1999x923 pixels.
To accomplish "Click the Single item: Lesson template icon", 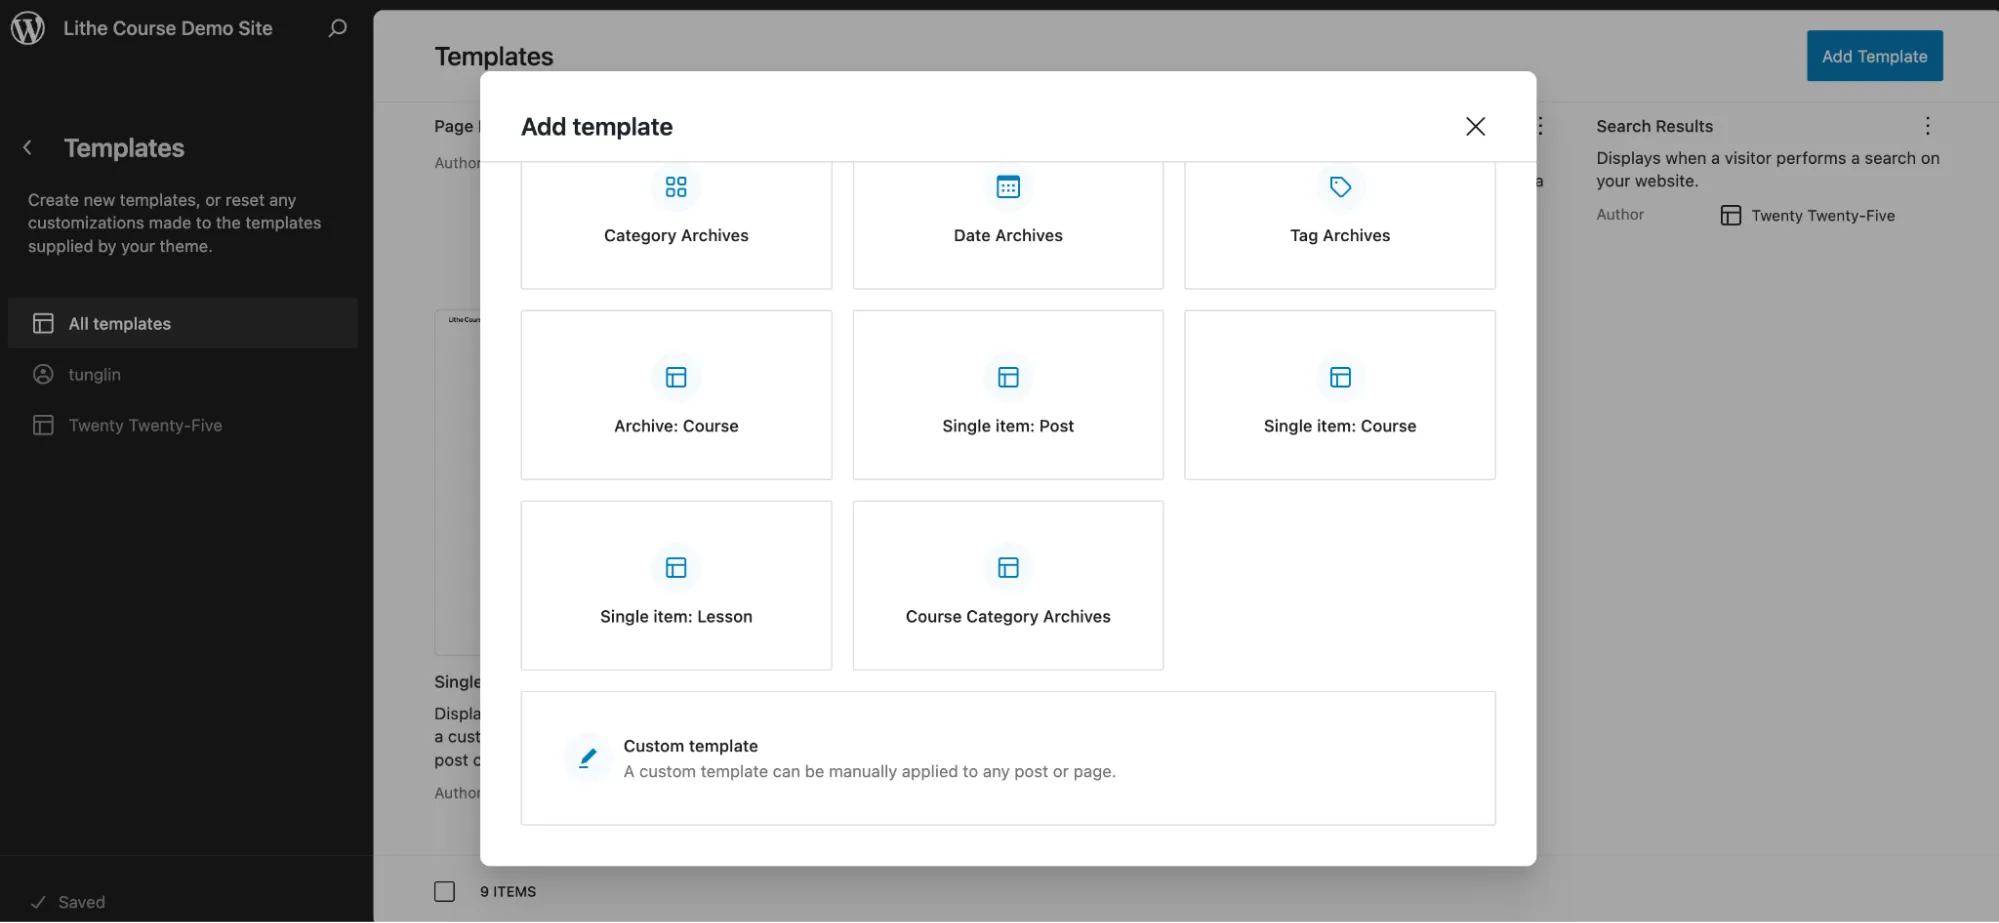I will [x=676, y=567].
